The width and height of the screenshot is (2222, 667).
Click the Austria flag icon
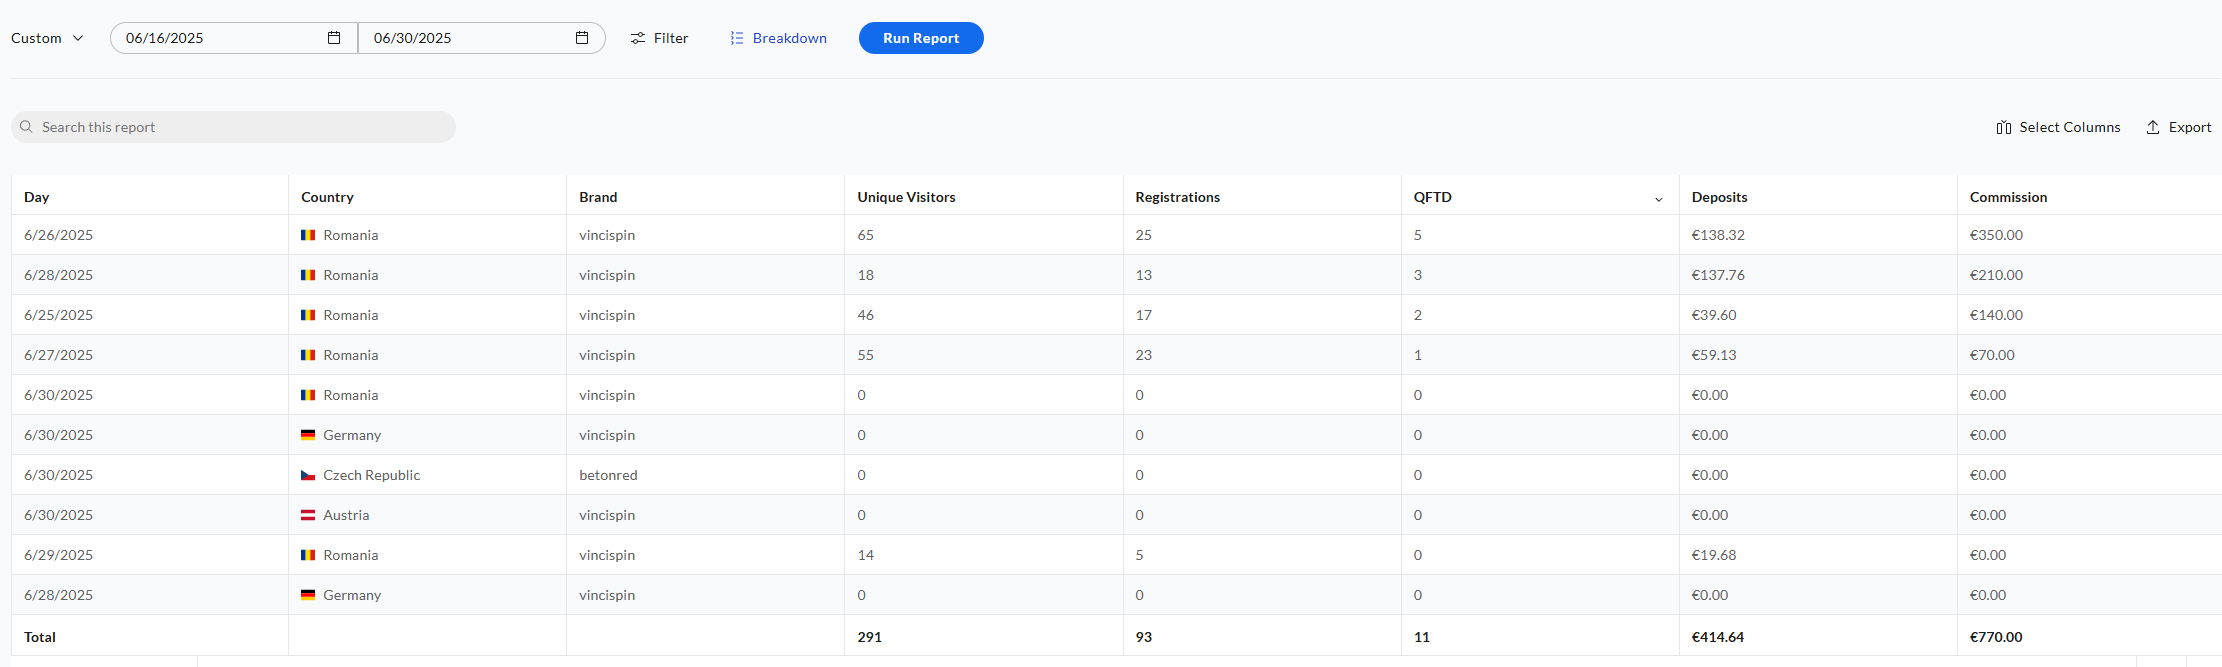pos(308,515)
